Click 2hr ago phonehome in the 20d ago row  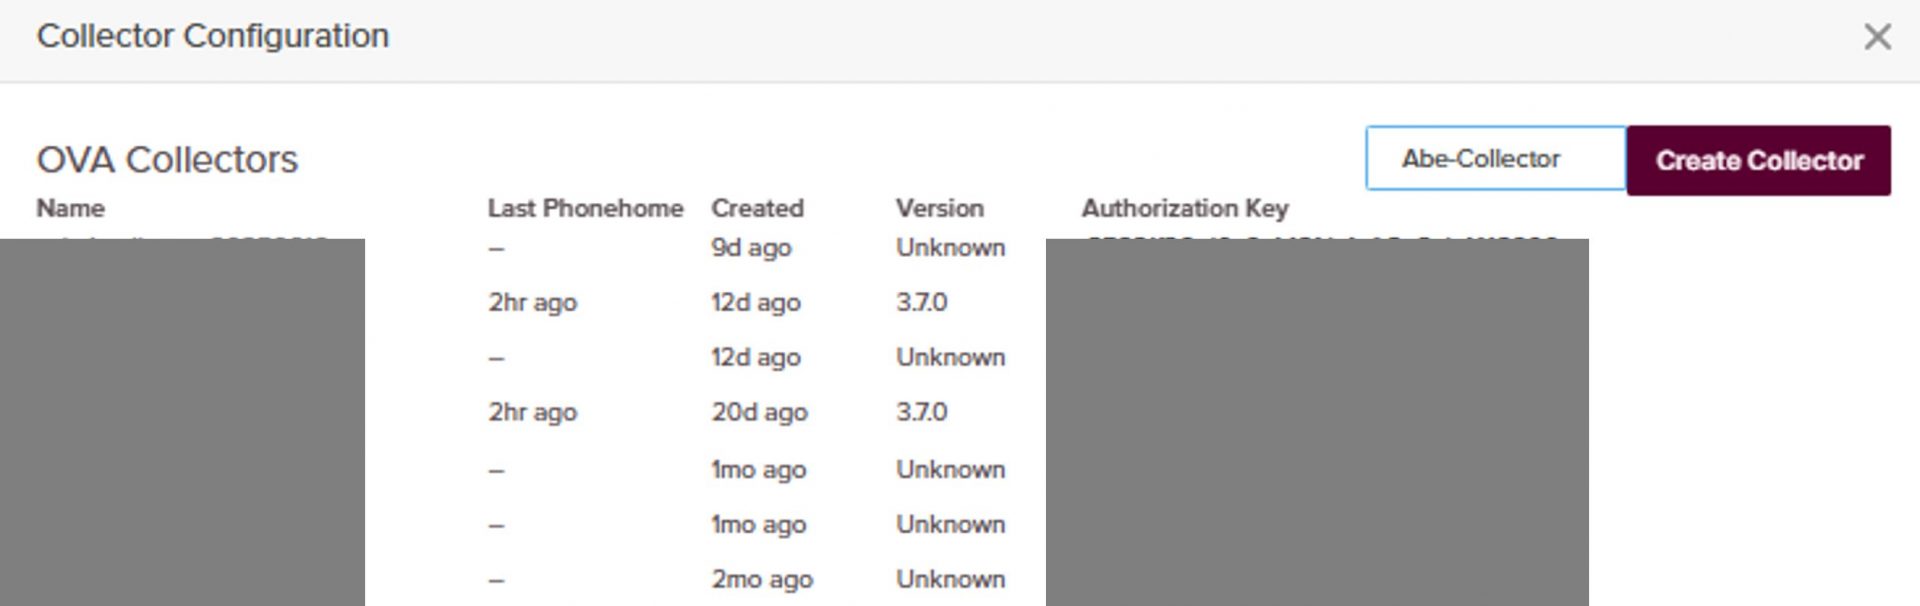532,412
